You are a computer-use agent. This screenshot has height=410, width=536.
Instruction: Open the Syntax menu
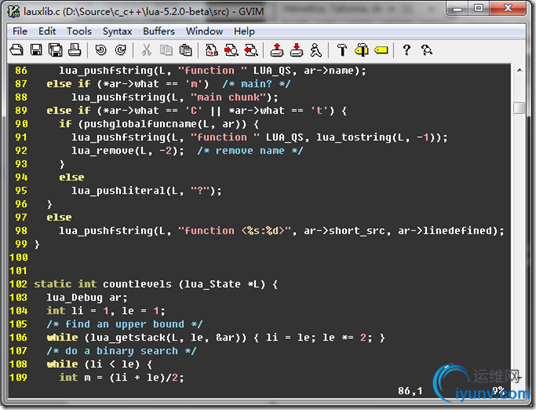117,31
